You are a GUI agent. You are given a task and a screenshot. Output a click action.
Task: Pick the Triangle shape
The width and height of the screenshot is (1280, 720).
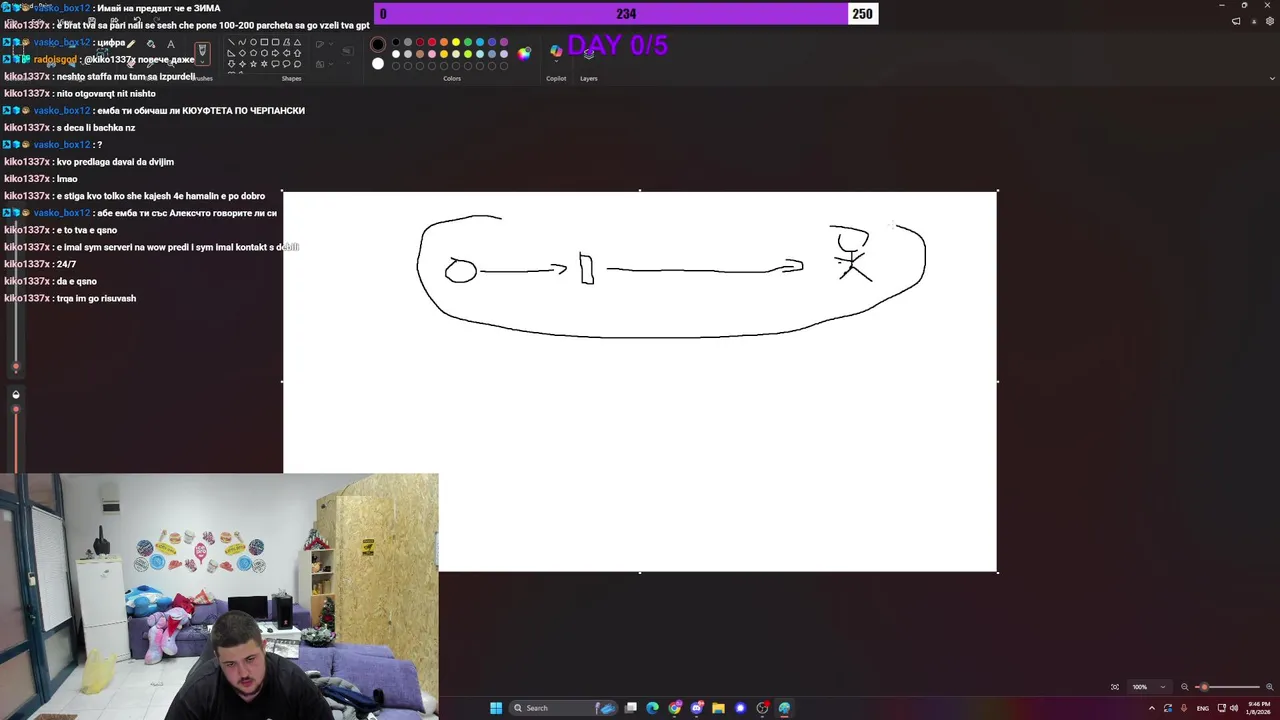(297, 42)
